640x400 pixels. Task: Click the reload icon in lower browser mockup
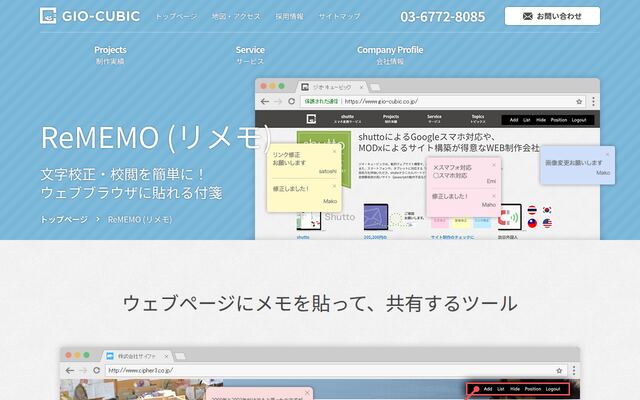[x=96, y=370]
